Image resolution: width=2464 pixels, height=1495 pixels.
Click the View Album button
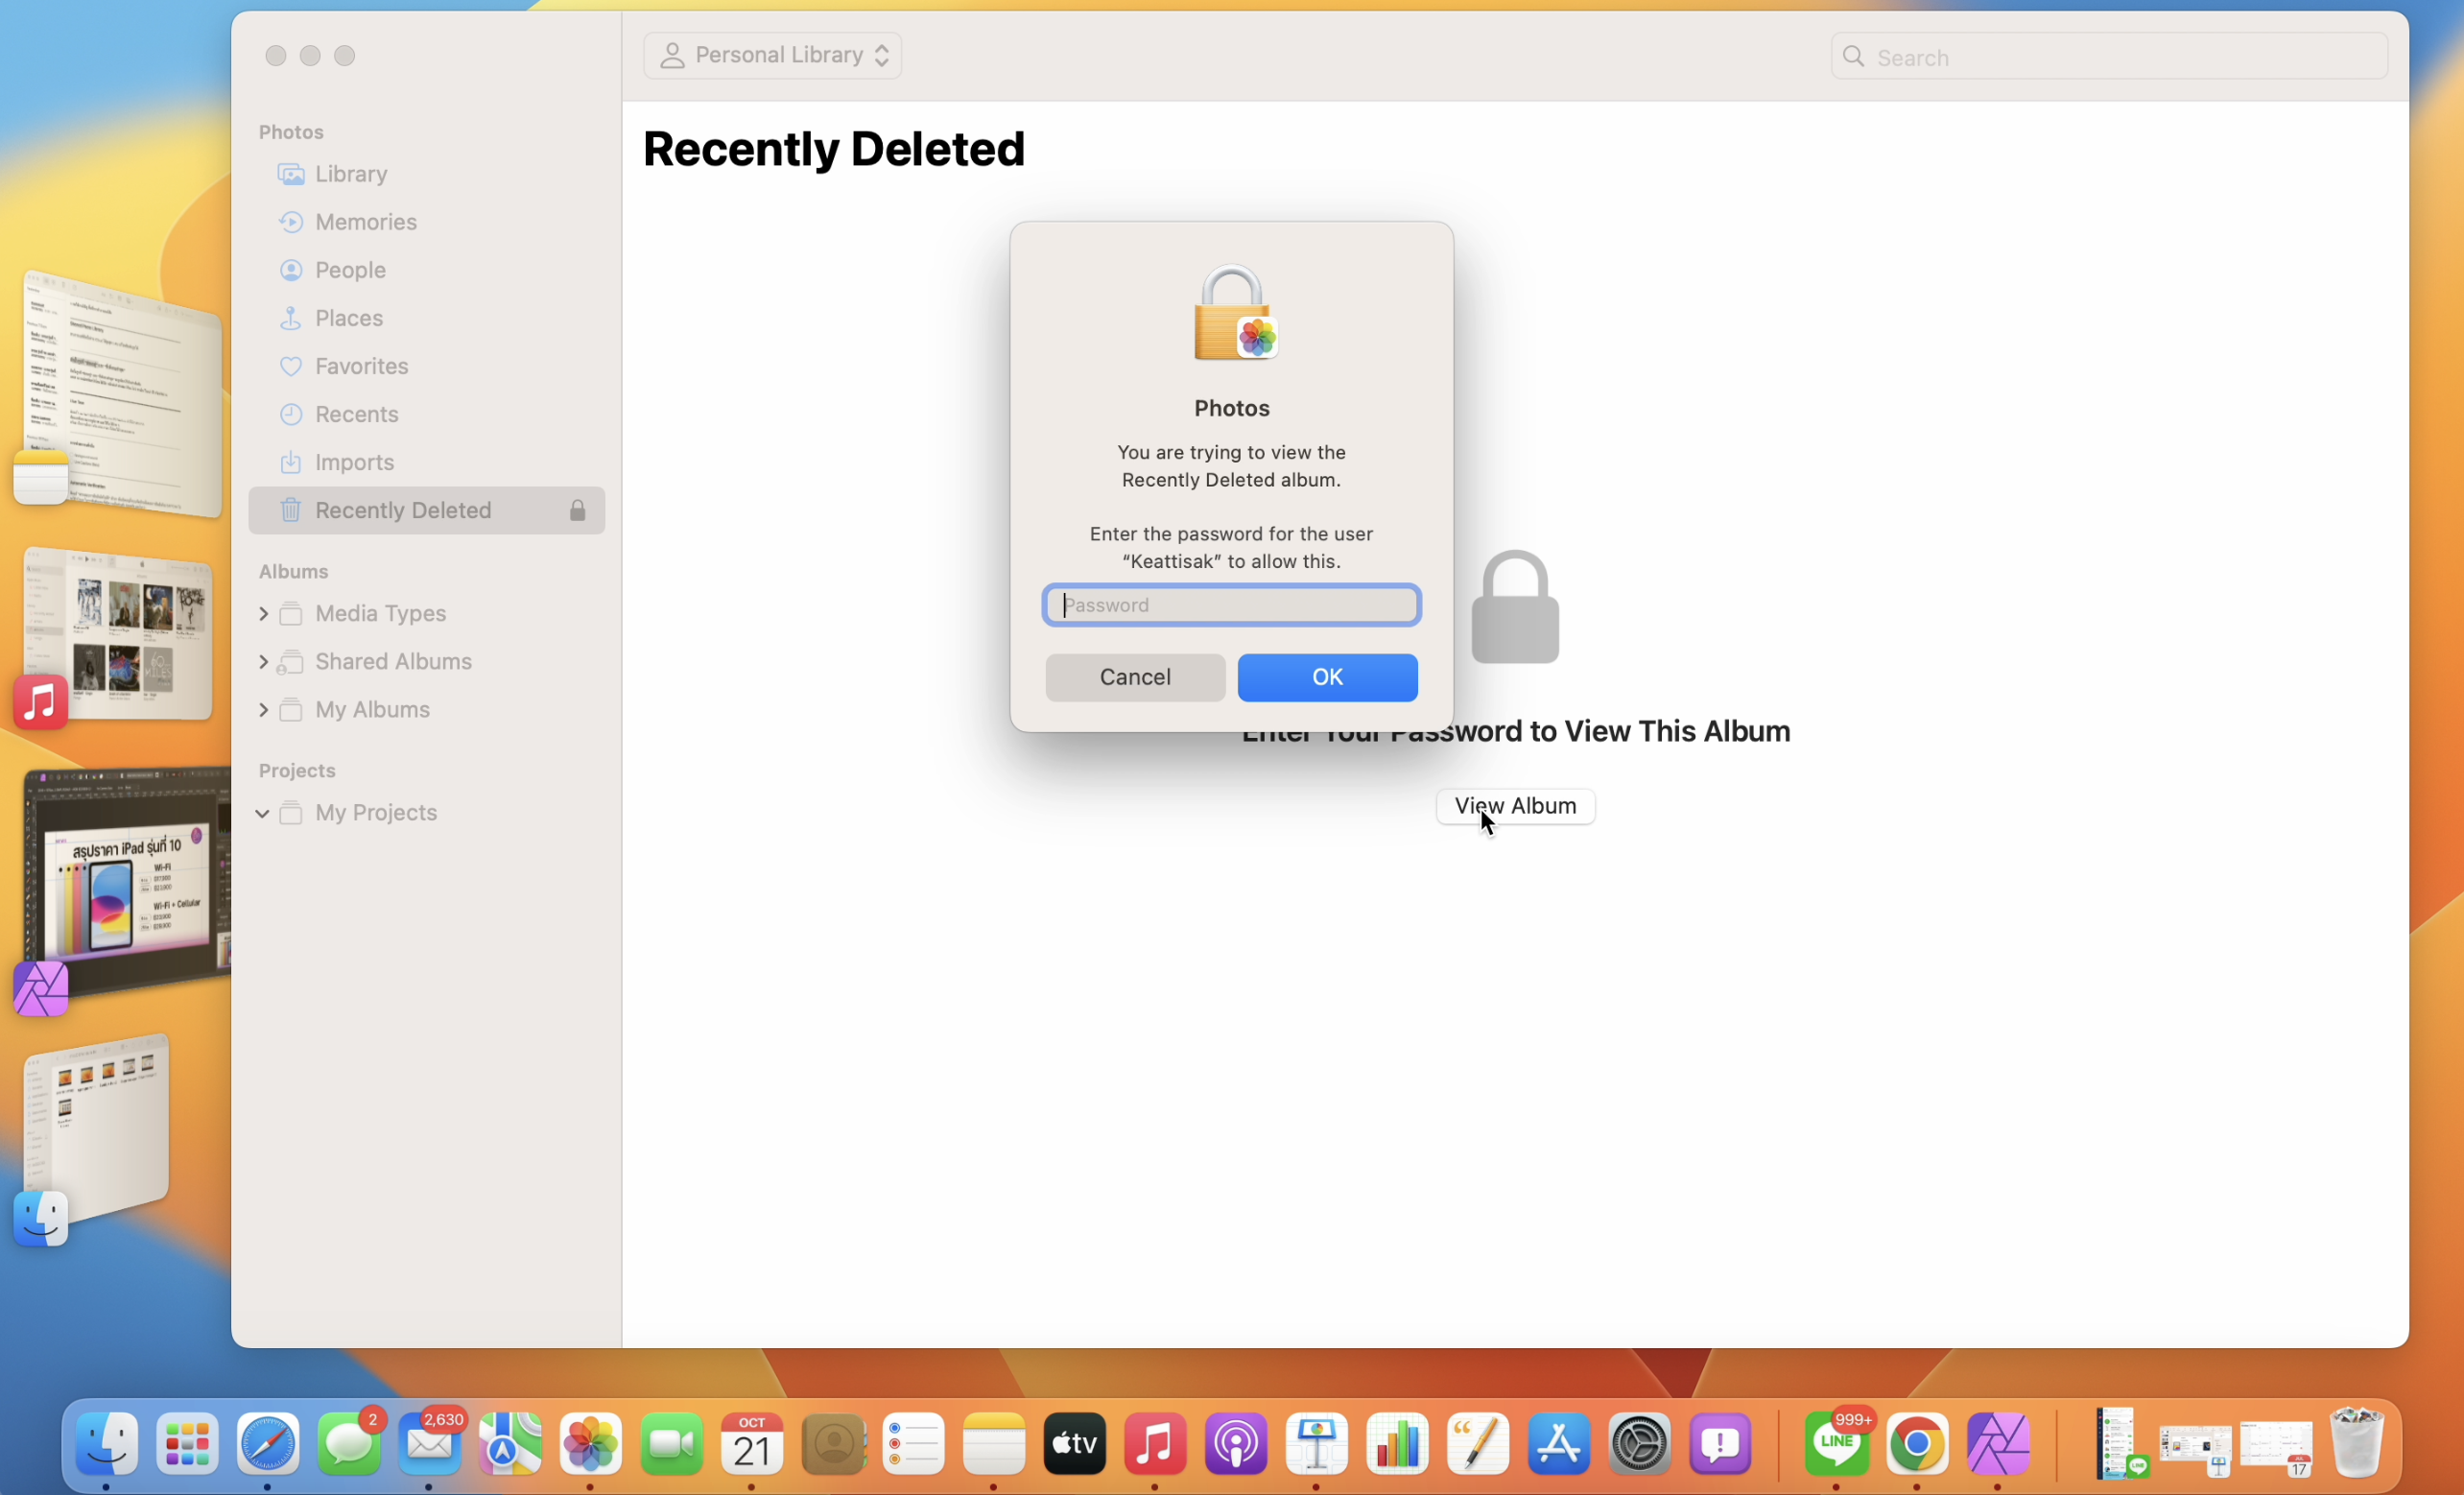(1514, 806)
